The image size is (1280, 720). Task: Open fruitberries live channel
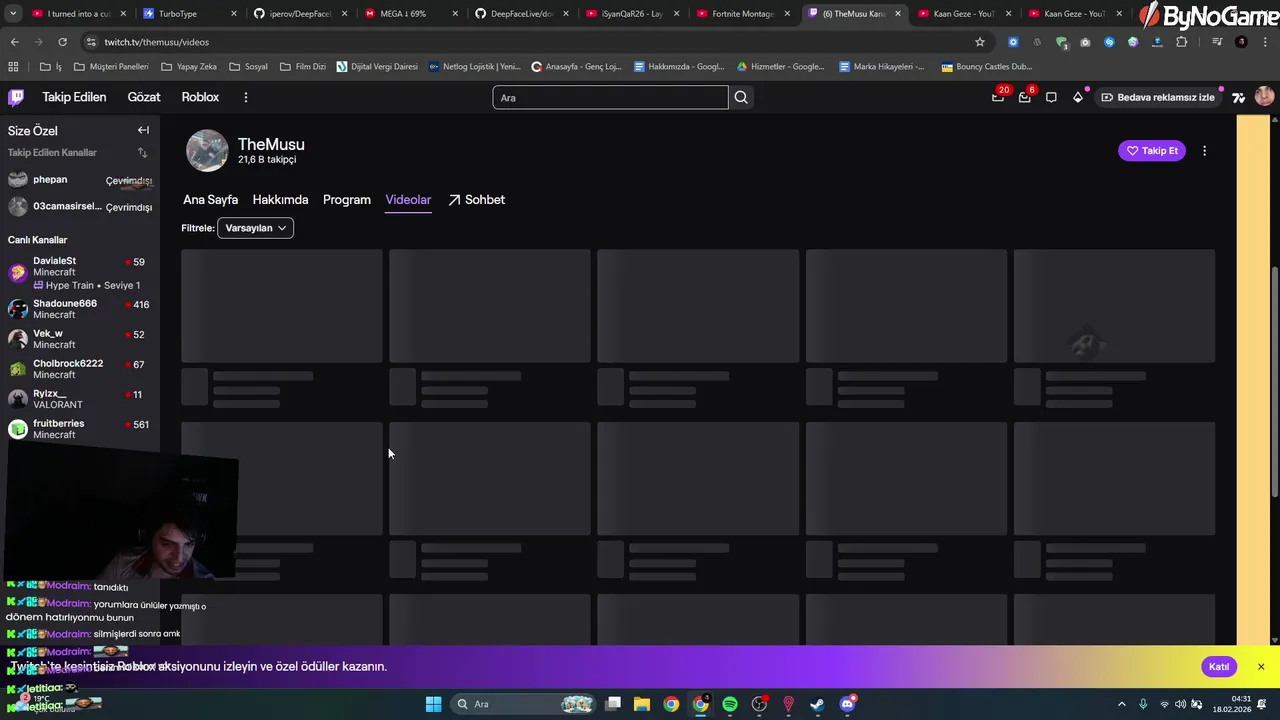pyautogui.click(x=80, y=429)
